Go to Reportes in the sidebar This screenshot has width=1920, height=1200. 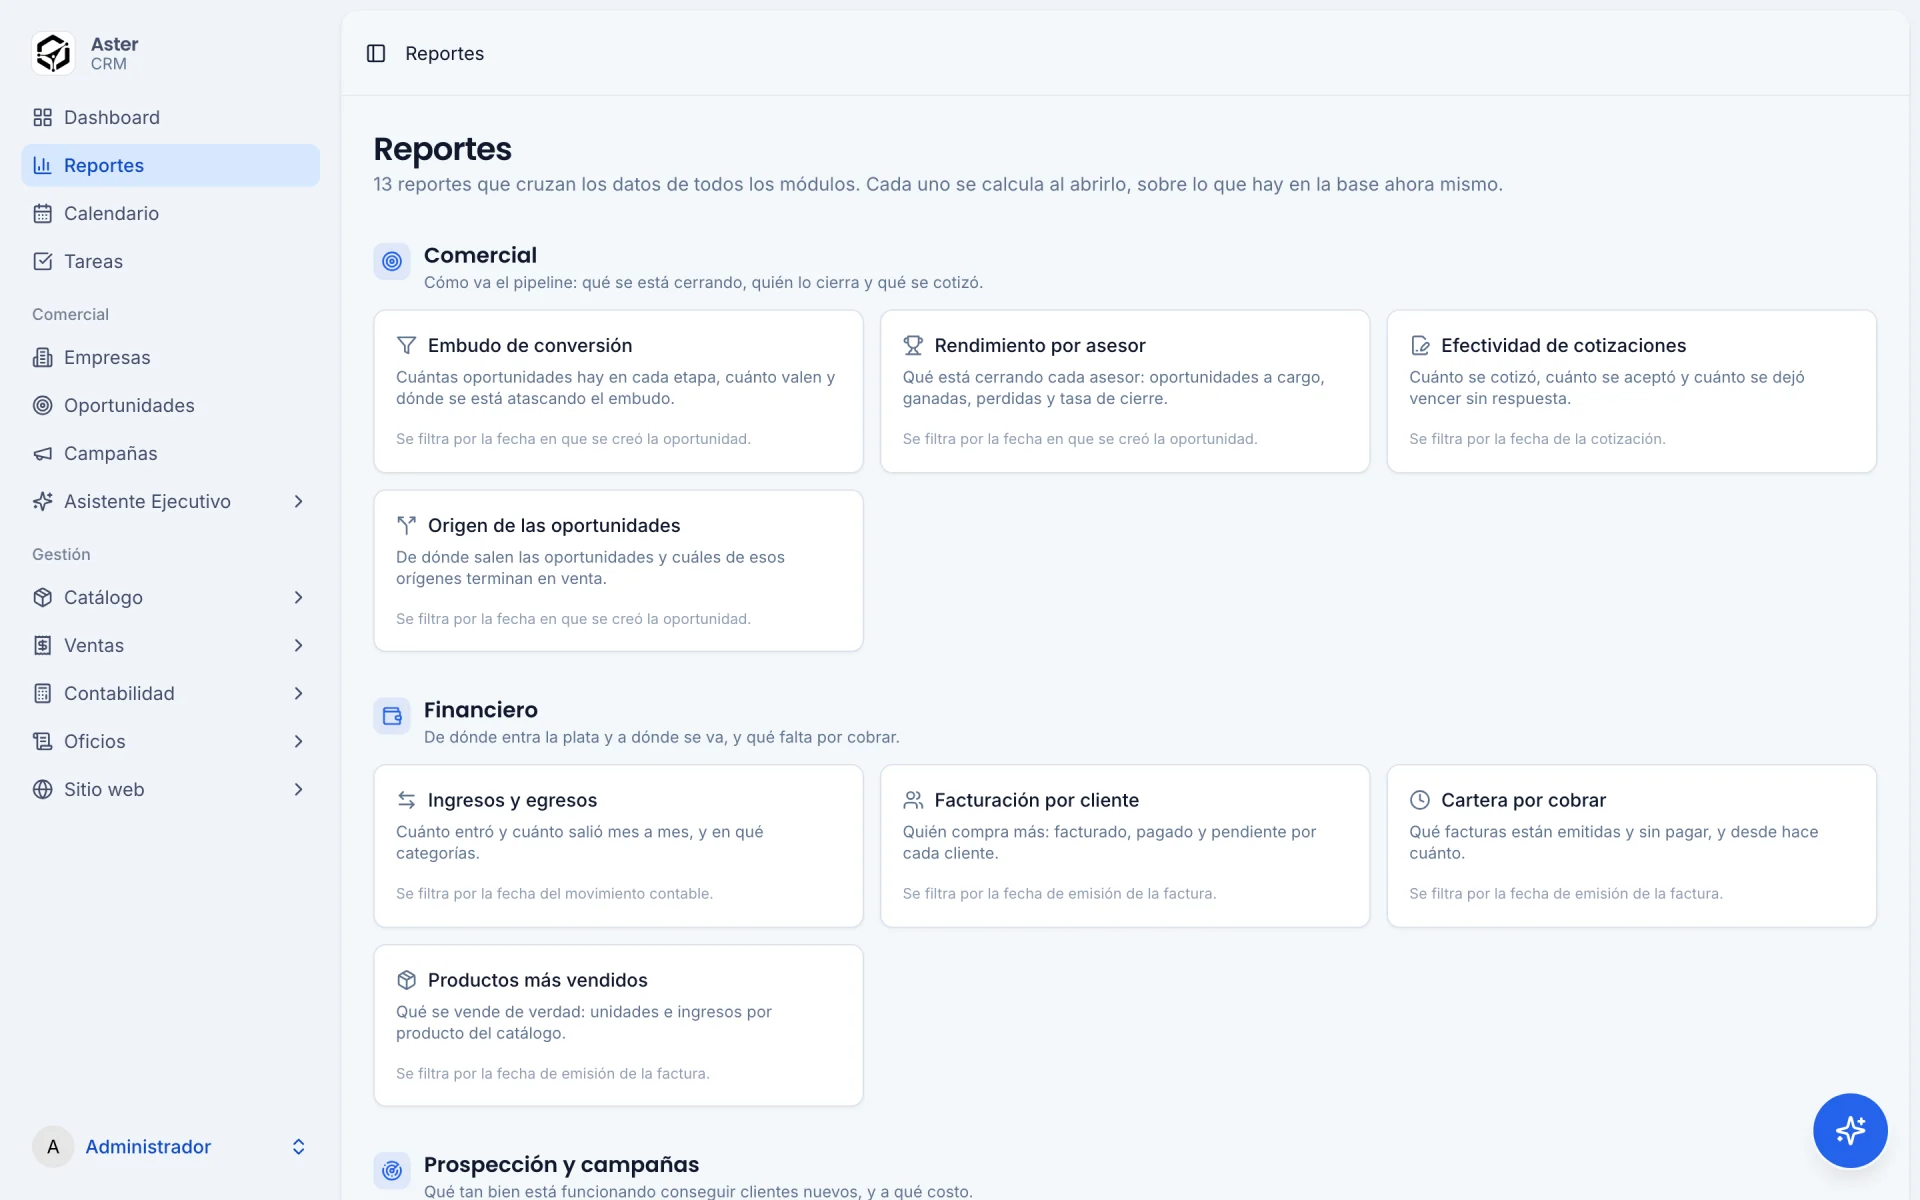[170, 165]
